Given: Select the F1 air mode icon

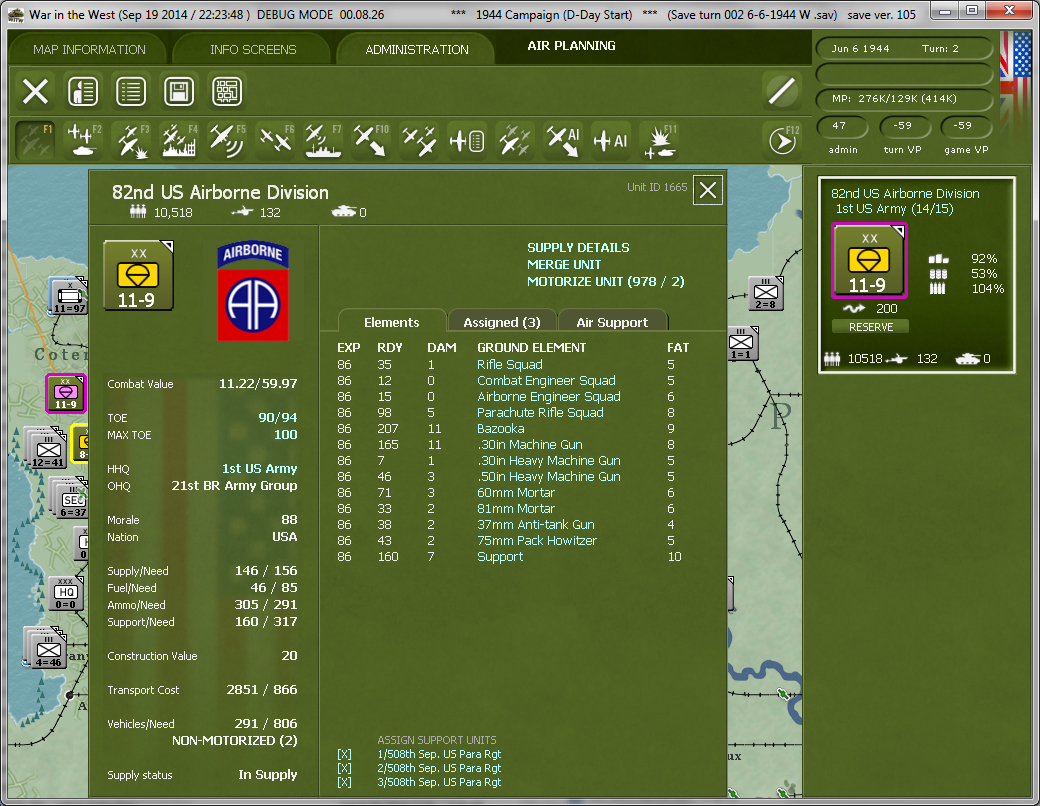Looking at the screenshot, I should coord(35,140).
